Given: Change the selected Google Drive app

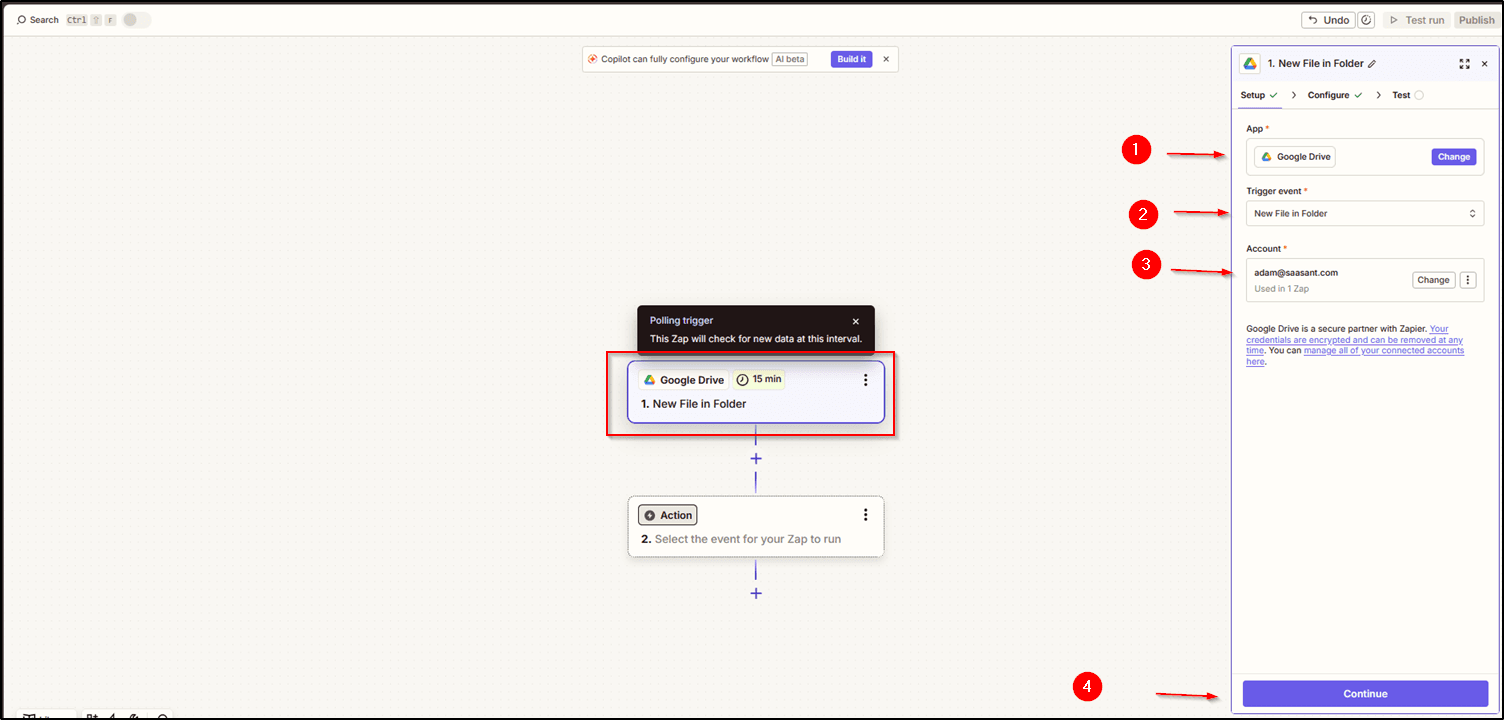Looking at the screenshot, I should (x=1453, y=157).
